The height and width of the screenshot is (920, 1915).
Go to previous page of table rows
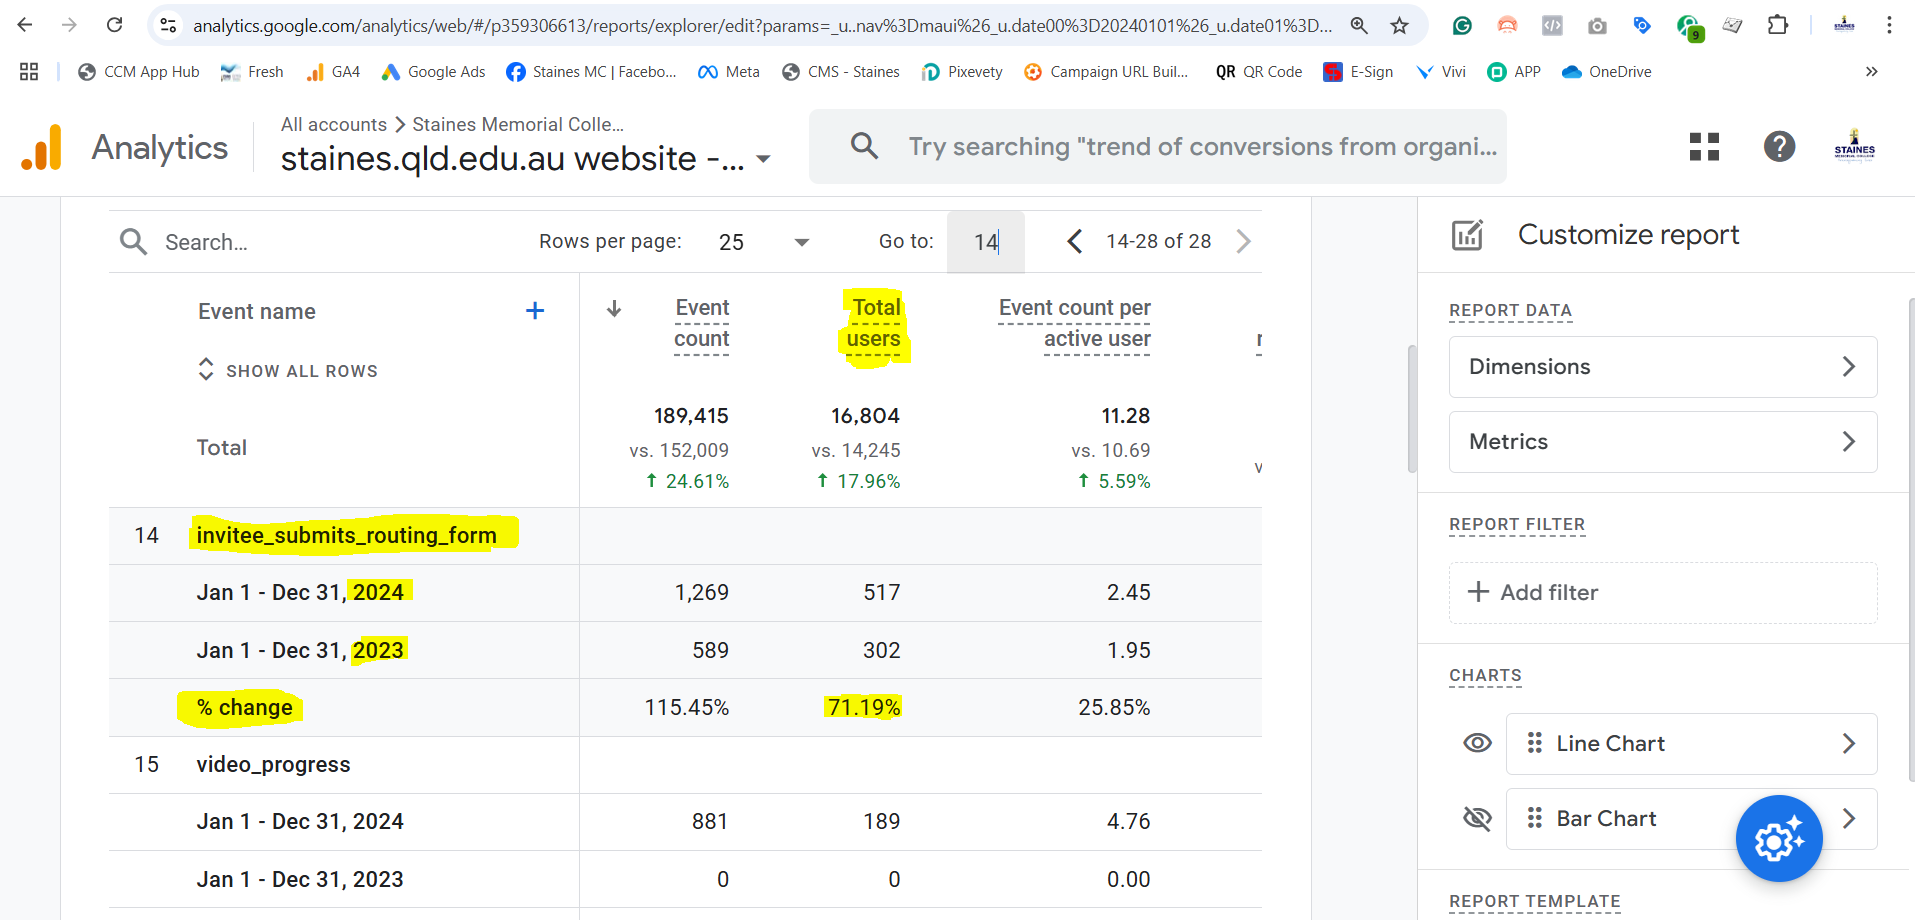coord(1074,241)
